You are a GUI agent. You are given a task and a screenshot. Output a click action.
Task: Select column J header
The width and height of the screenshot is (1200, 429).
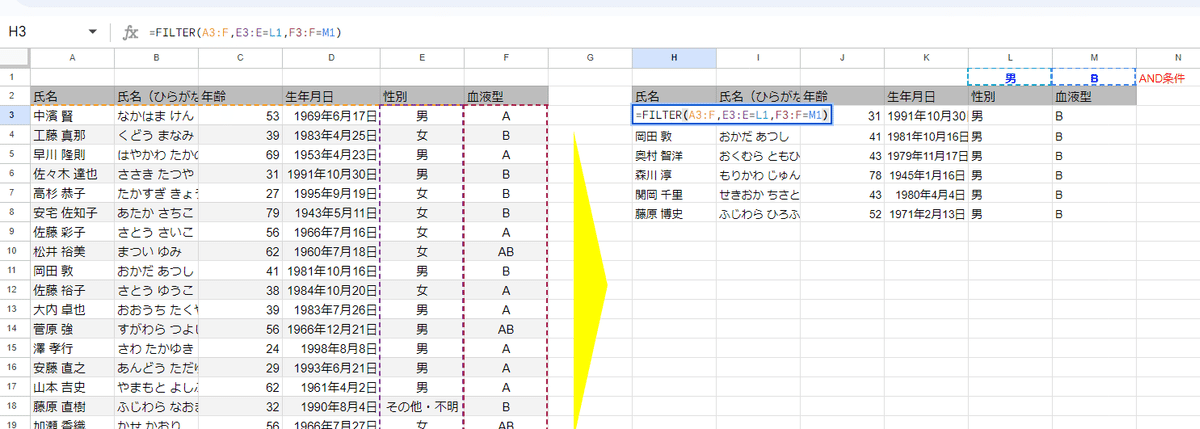pyautogui.click(x=842, y=58)
